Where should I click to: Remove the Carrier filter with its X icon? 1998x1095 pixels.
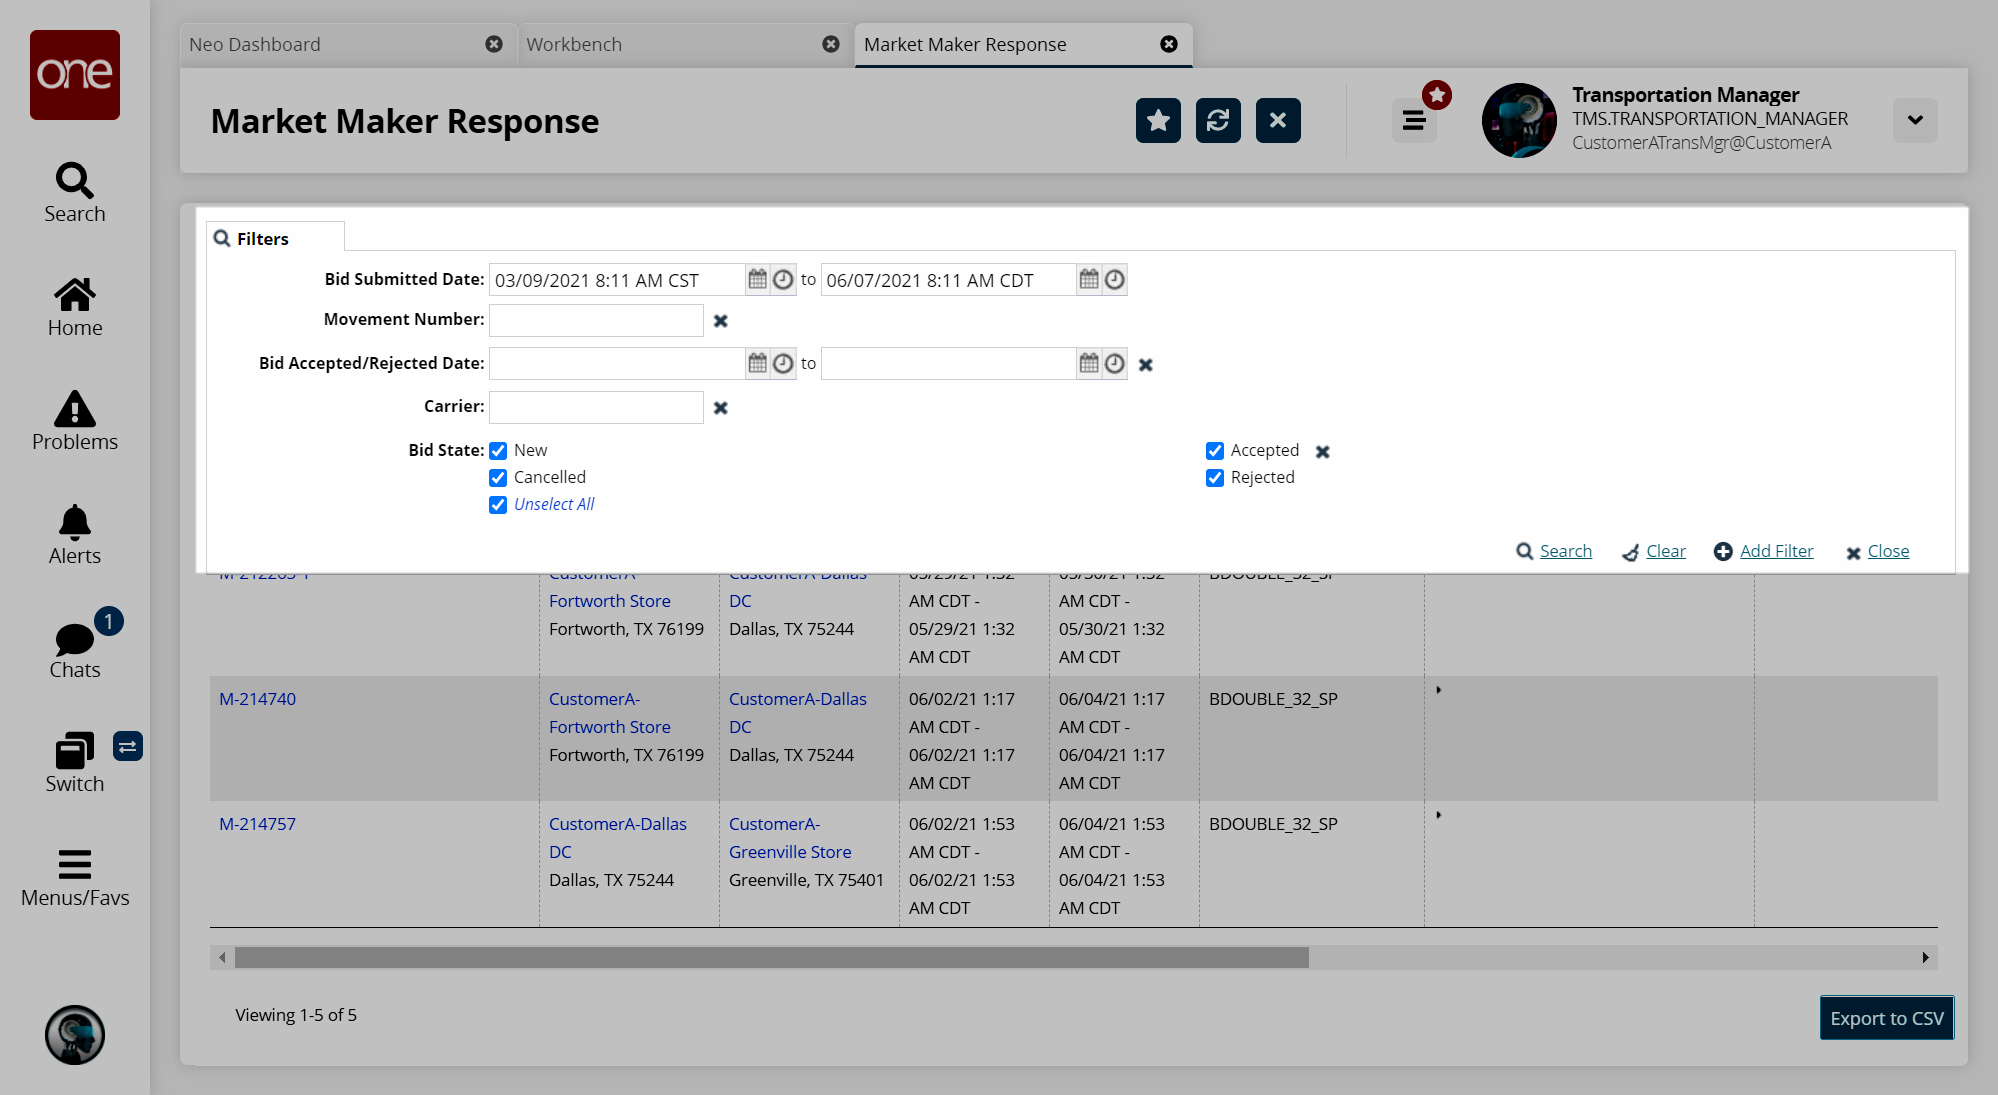coord(721,408)
